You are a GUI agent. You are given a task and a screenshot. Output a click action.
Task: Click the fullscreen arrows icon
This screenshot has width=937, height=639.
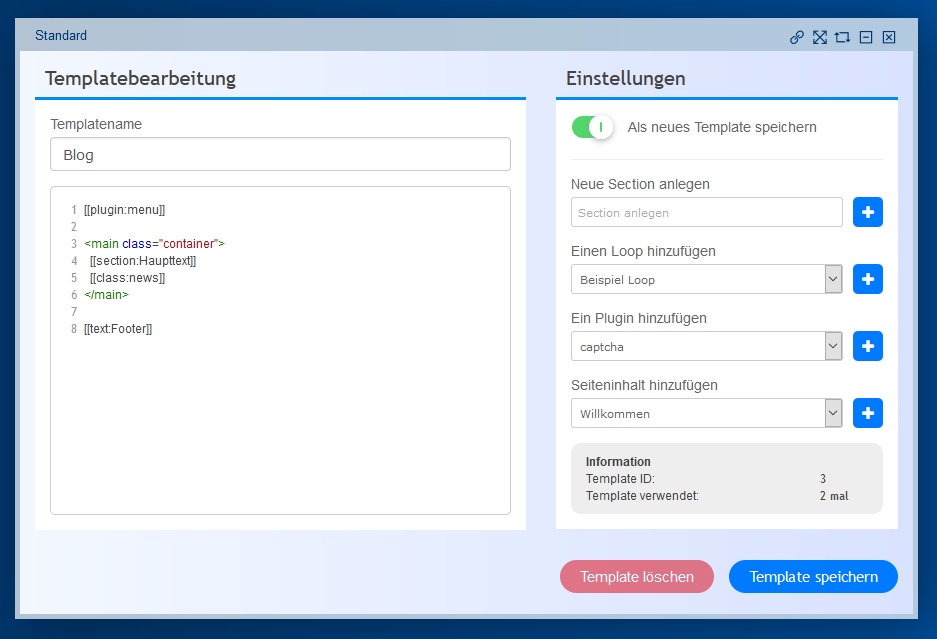coord(820,38)
